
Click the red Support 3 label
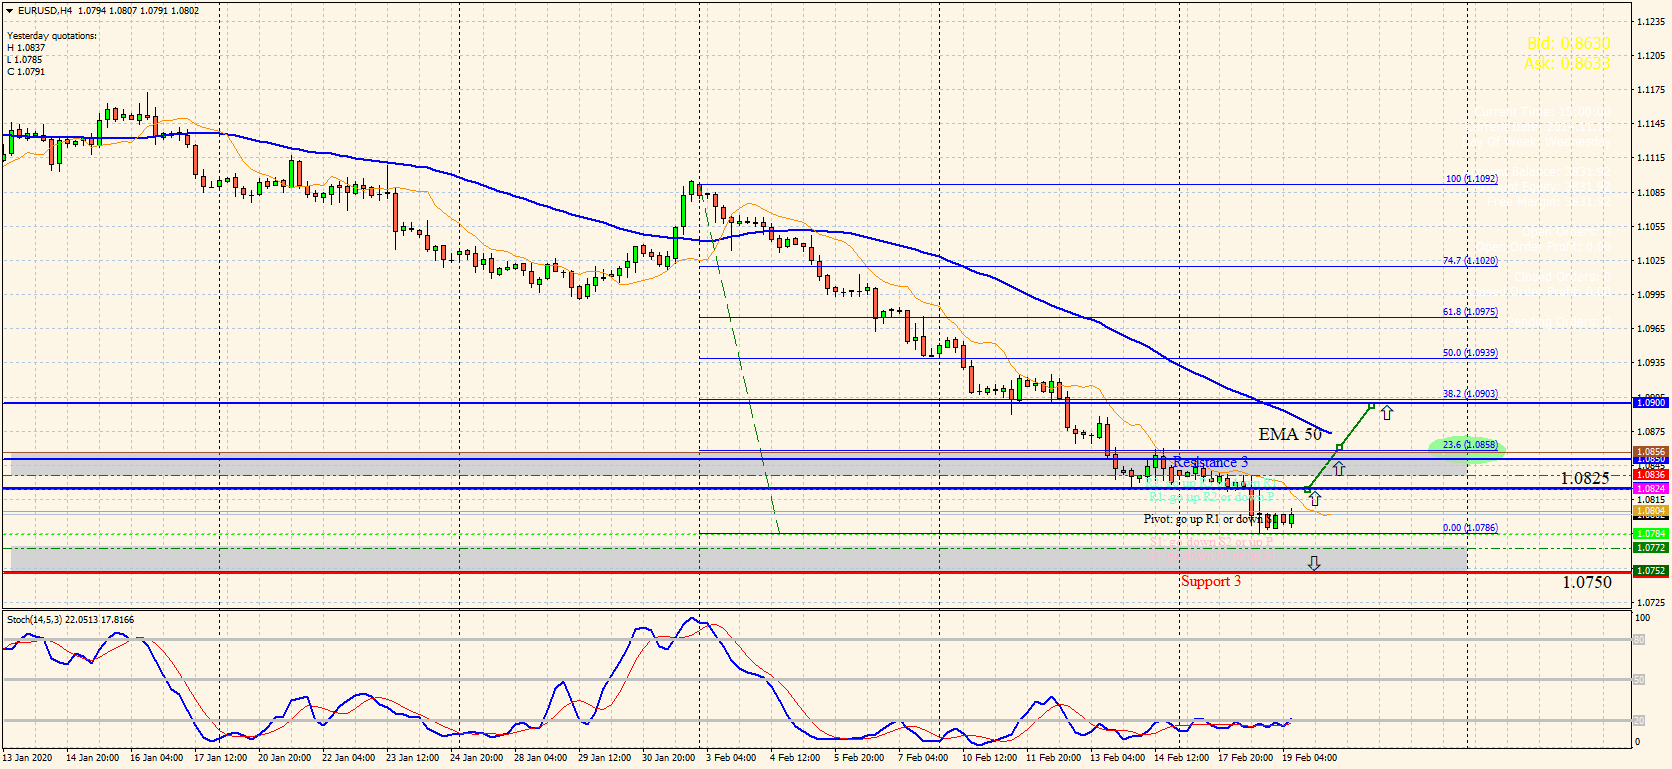pos(1210,581)
